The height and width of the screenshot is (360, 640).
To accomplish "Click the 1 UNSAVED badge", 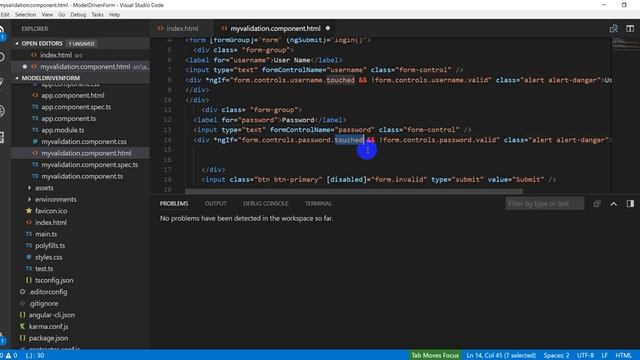I will click(82, 44).
